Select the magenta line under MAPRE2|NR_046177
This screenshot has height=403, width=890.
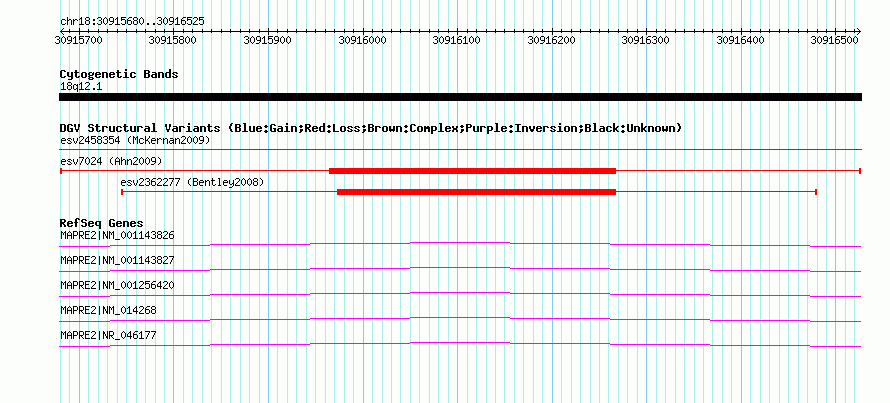click(460, 345)
